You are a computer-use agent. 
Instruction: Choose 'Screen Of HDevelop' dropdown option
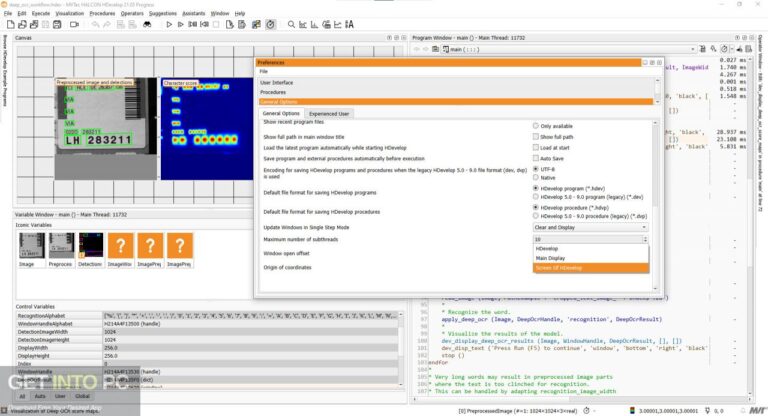pyautogui.click(x=590, y=268)
